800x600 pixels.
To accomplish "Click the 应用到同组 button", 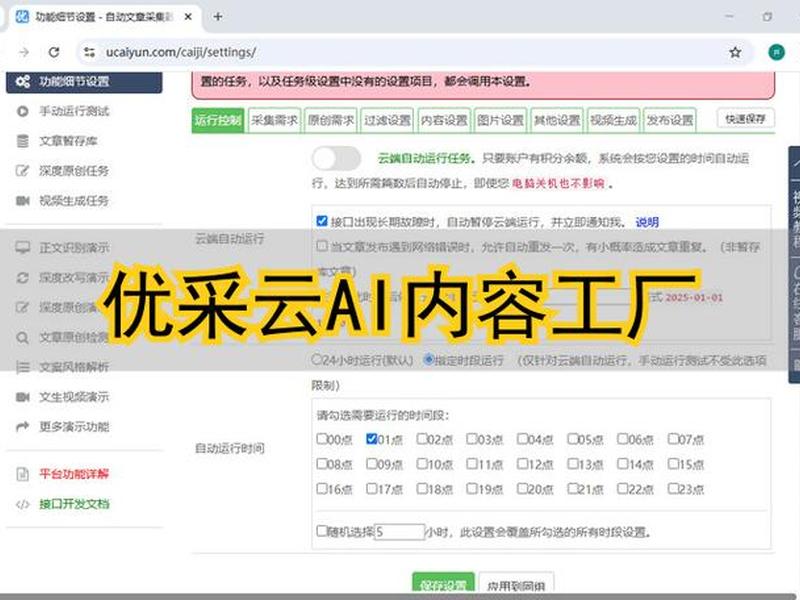I will pos(516,584).
